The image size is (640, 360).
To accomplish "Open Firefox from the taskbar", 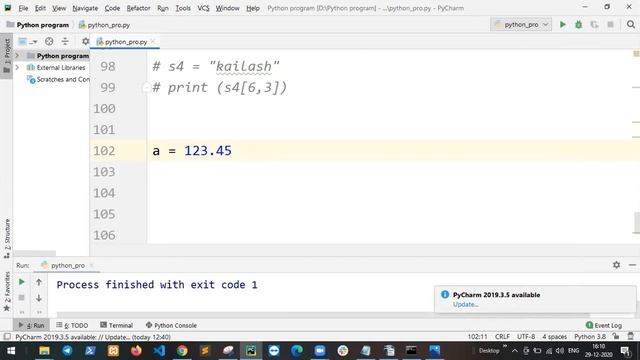I will (x=136, y=351).
